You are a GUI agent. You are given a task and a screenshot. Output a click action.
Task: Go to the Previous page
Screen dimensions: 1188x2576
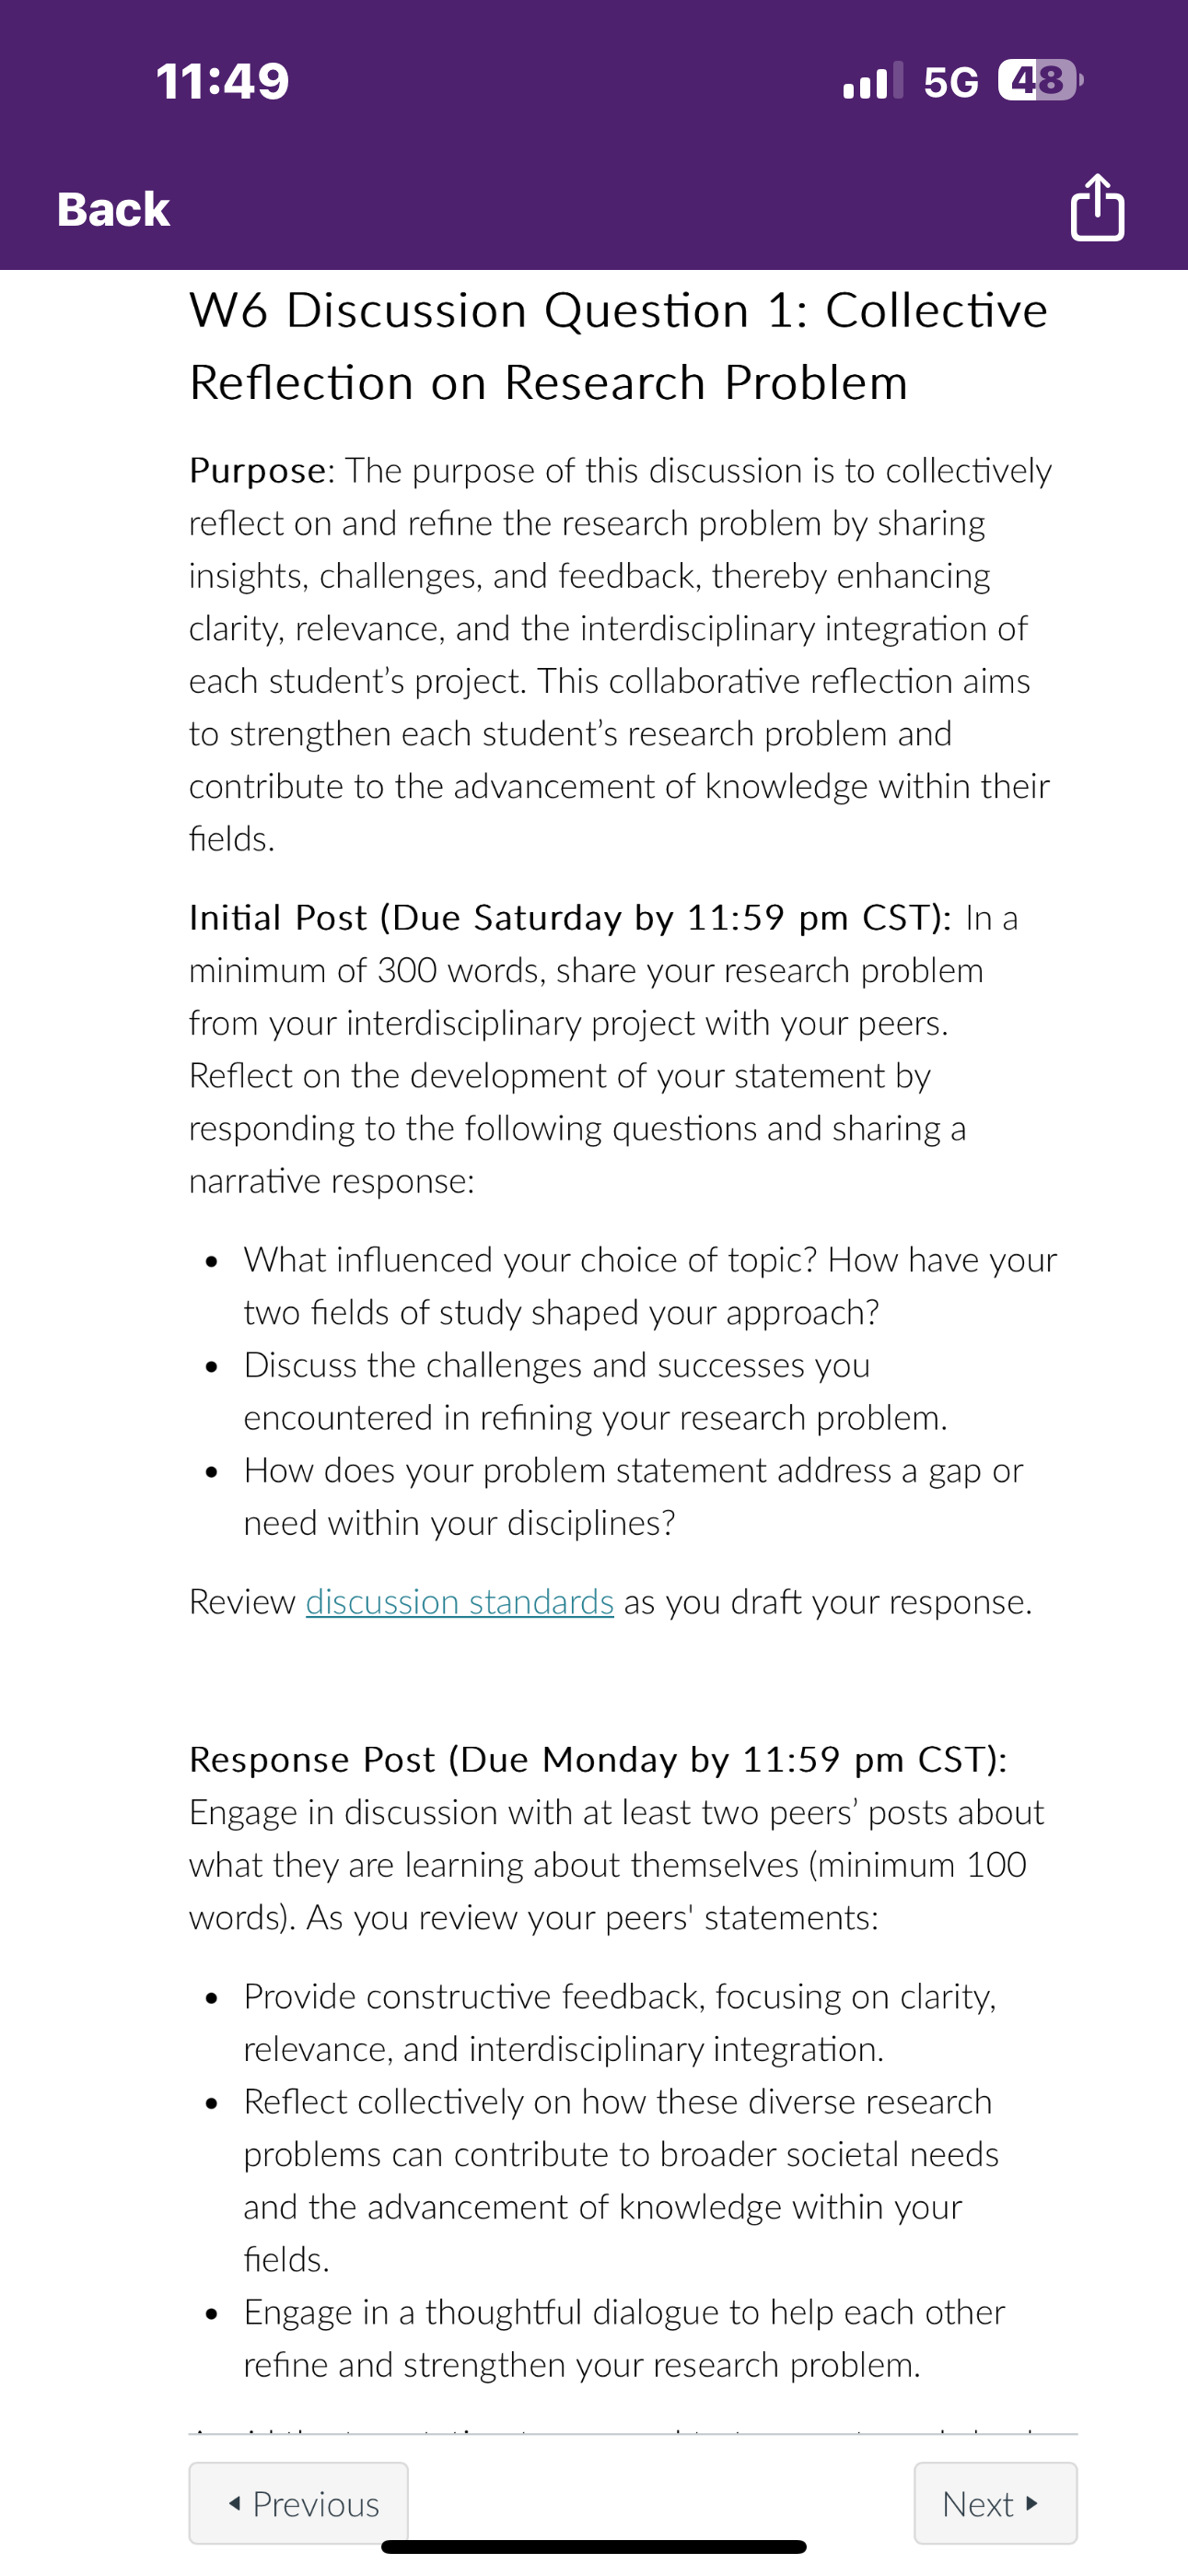click(x=299, y=2503)
